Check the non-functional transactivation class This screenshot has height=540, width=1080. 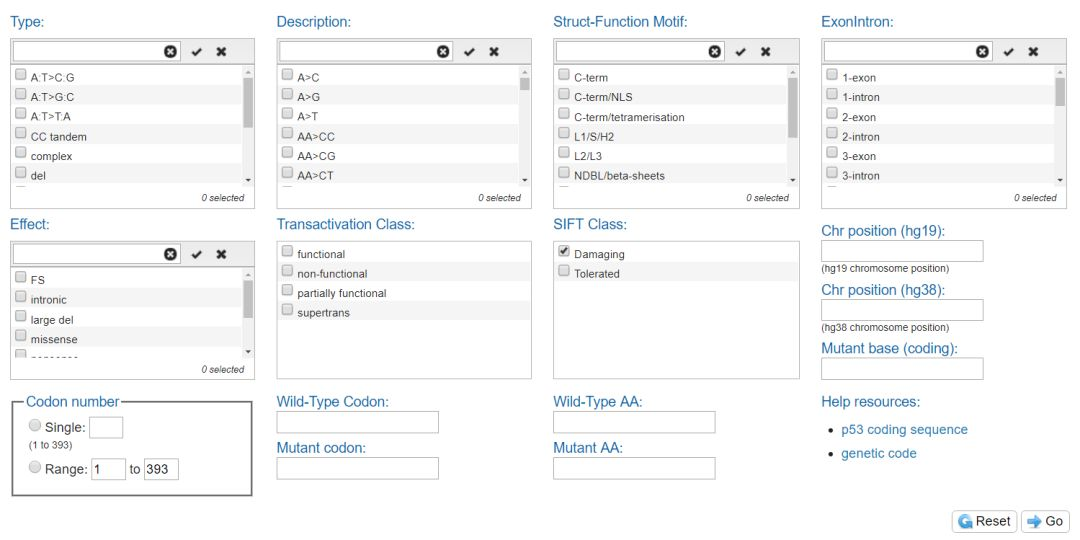pyautogui.click(x=288, y=272)
